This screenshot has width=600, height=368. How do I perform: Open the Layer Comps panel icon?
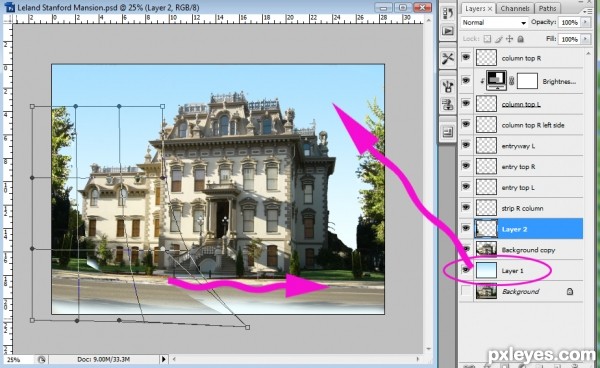(448, 132)
